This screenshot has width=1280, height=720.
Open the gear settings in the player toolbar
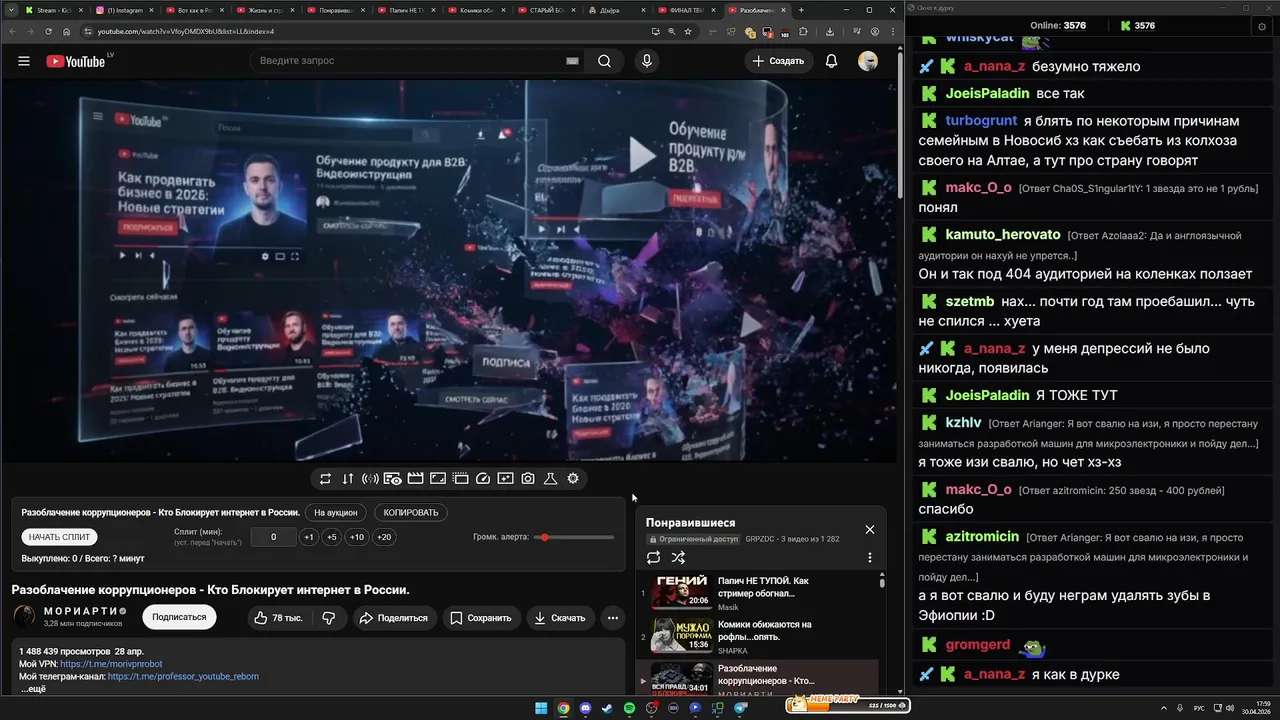tap(573, 479)
